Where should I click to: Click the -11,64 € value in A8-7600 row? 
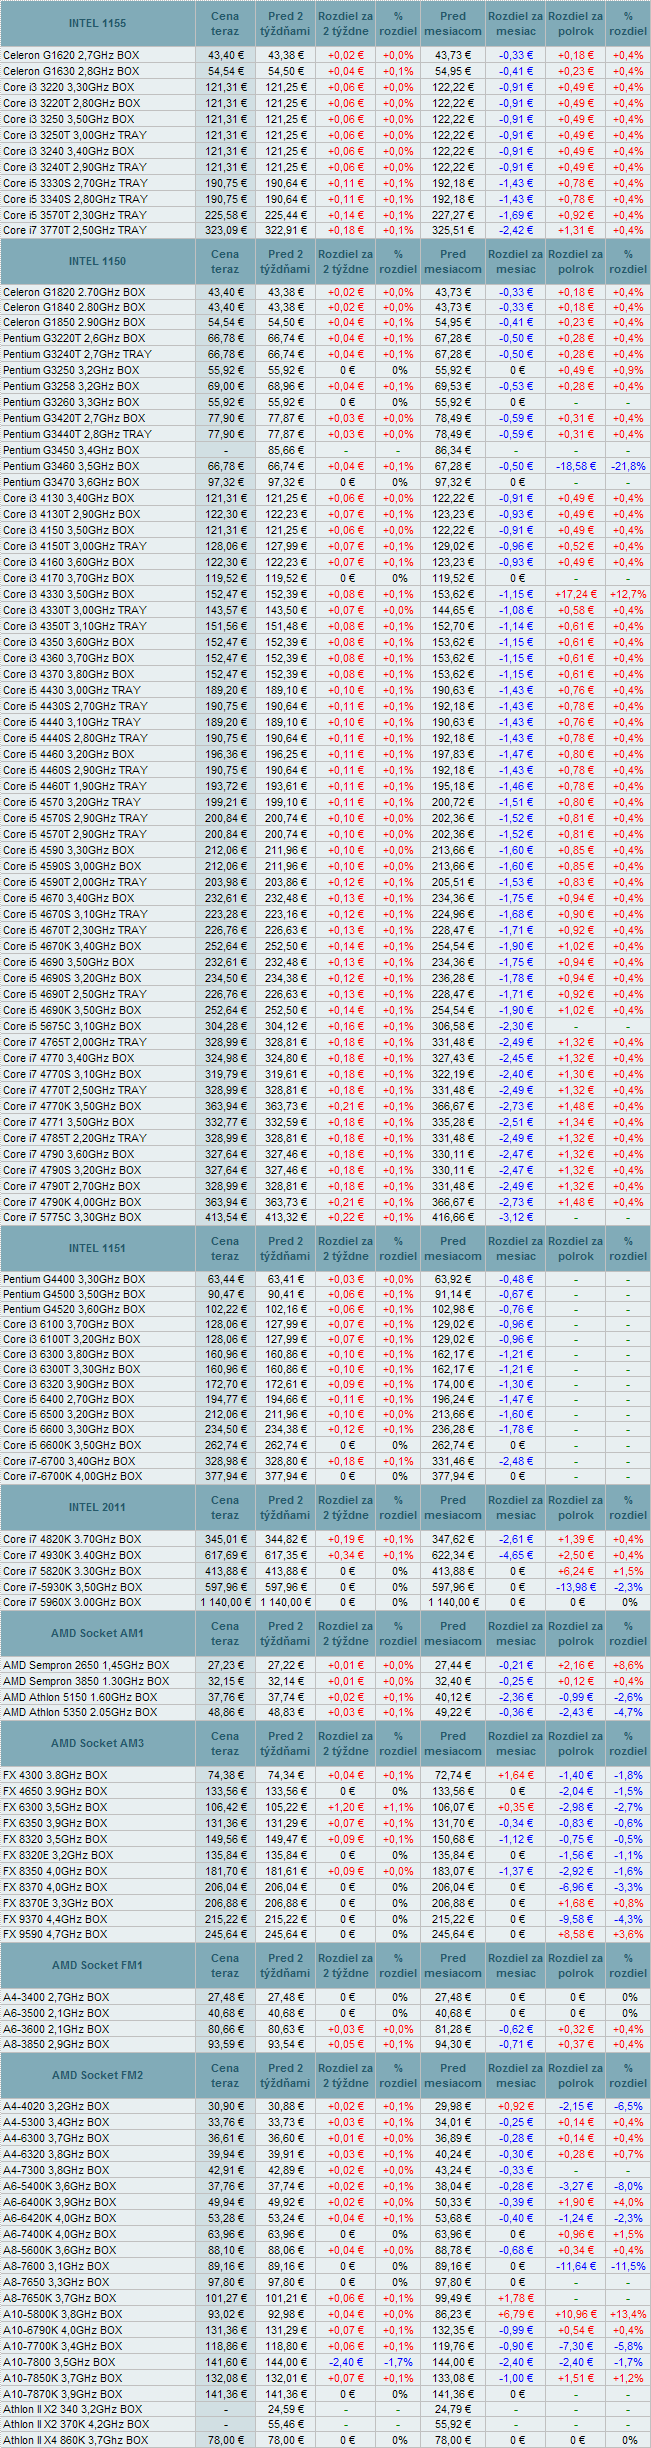pos(576,2266)
